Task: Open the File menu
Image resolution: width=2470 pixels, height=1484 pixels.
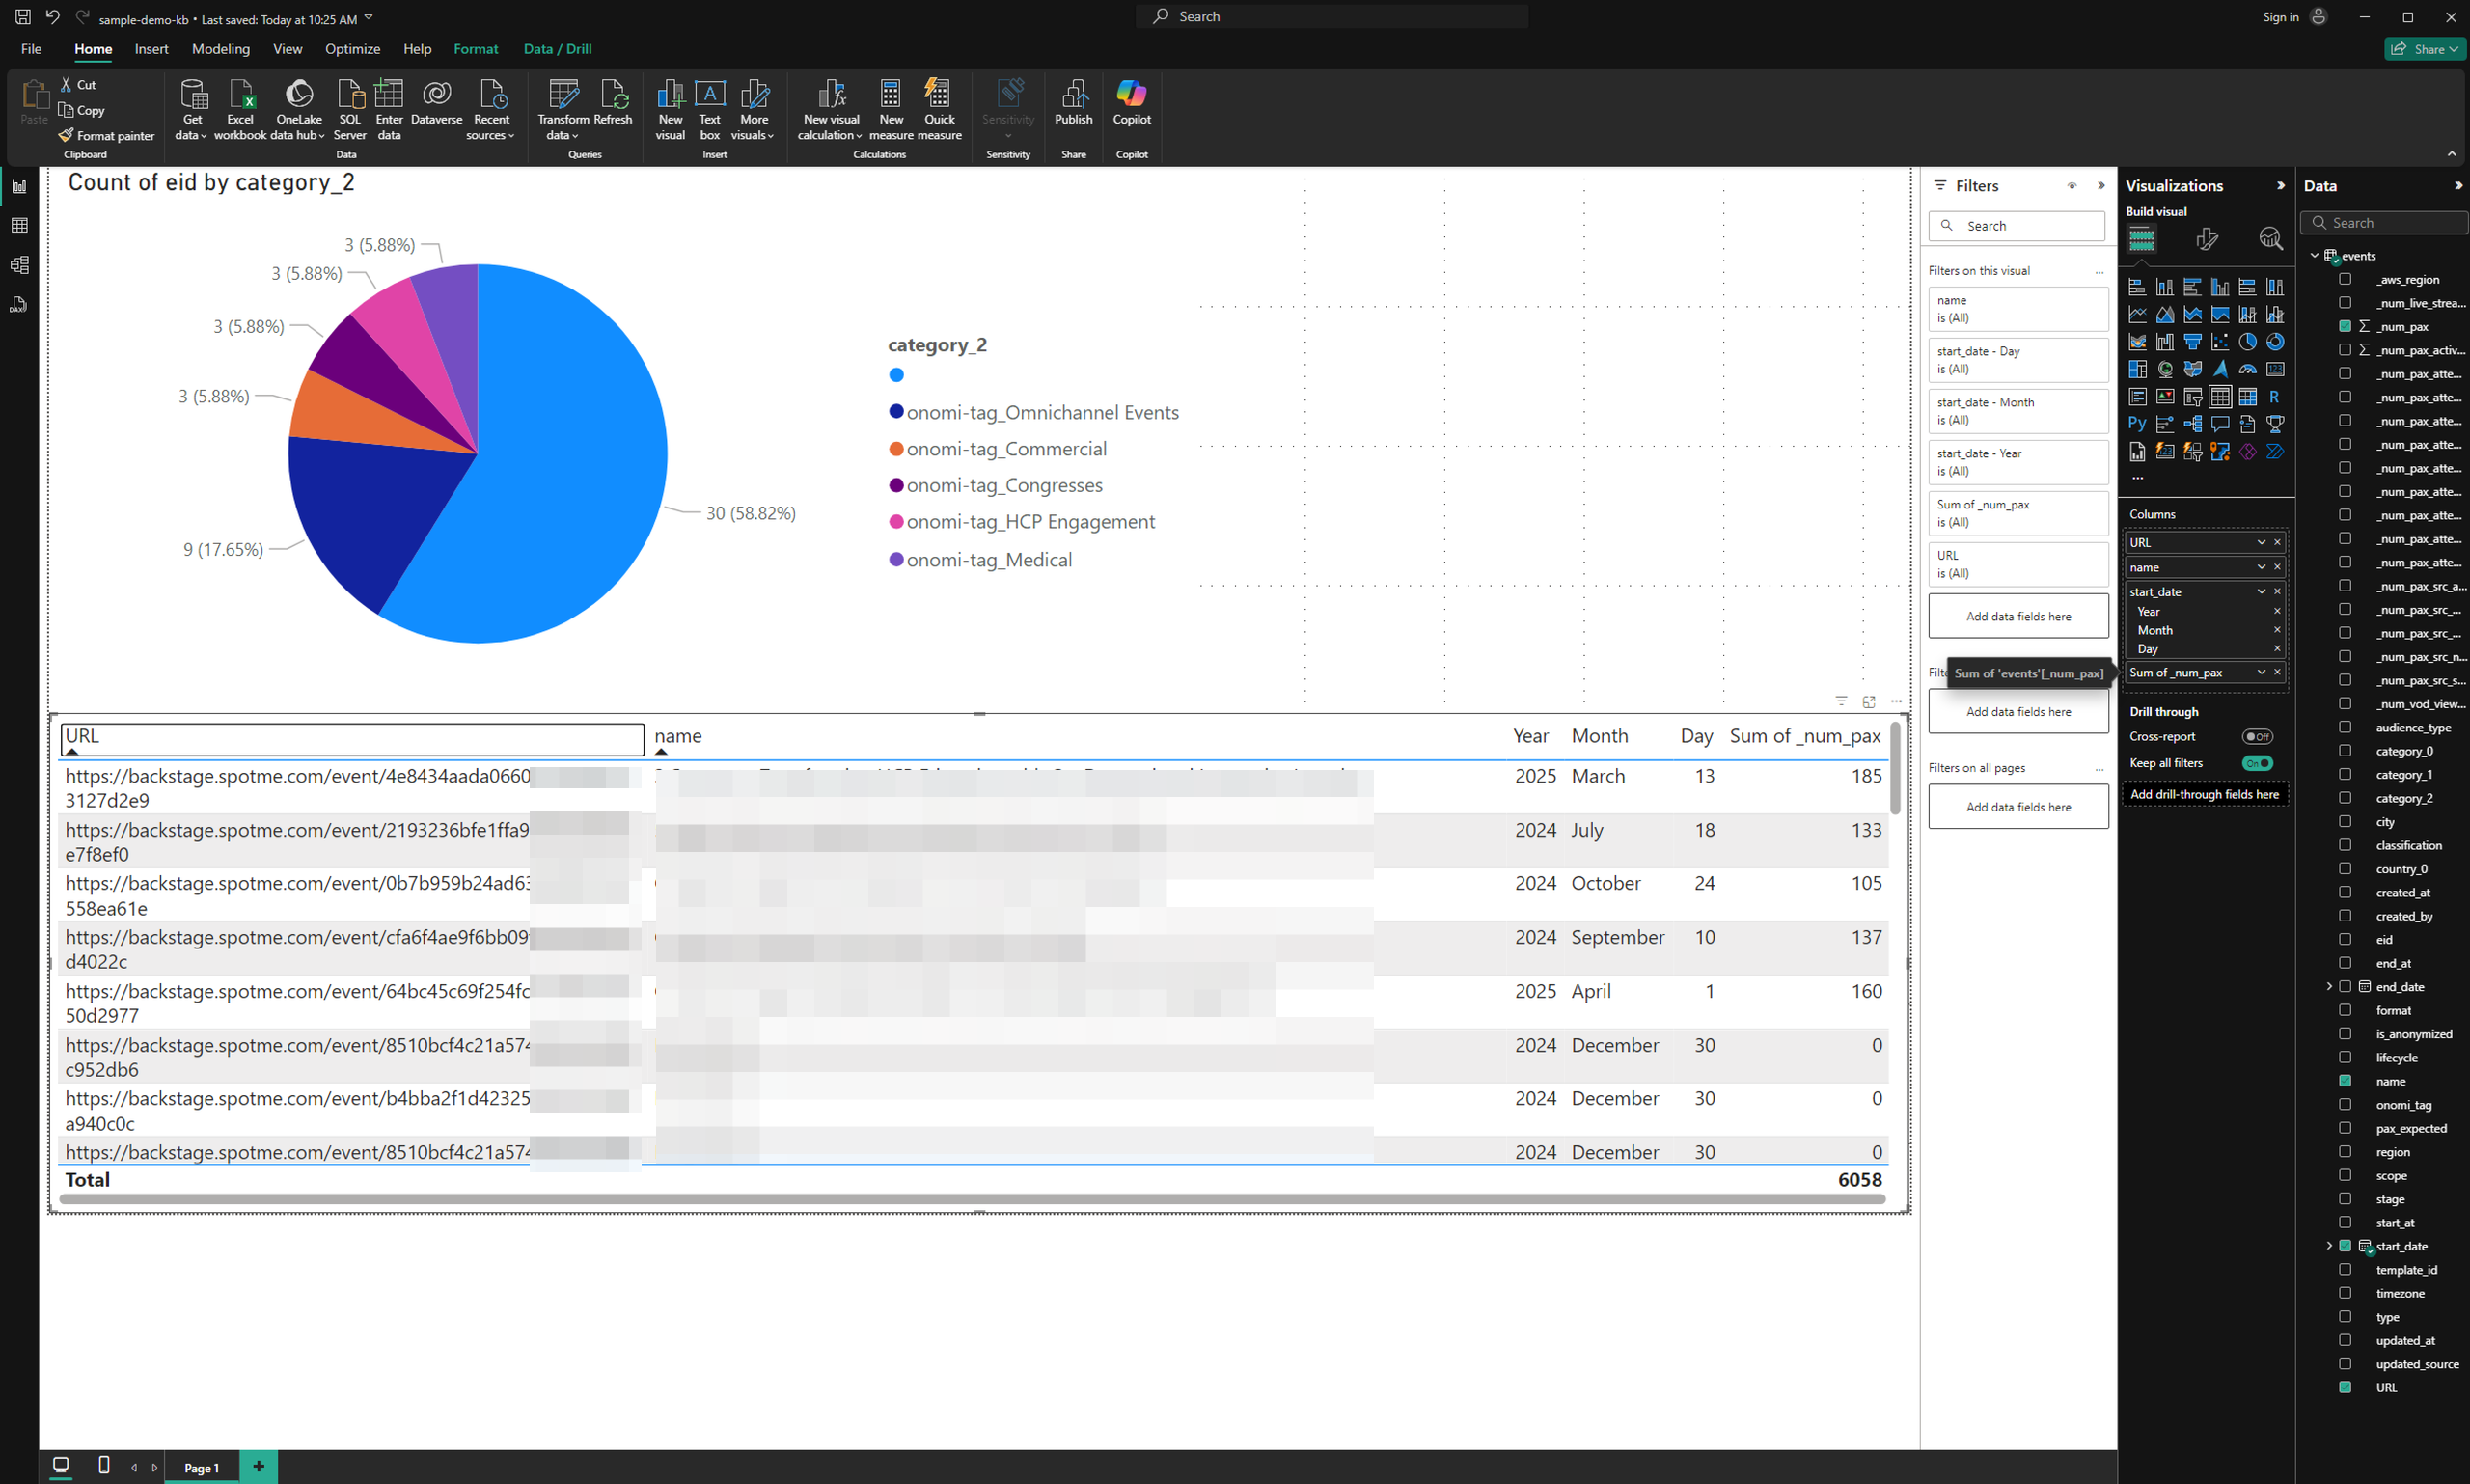Action: (31, 49)
